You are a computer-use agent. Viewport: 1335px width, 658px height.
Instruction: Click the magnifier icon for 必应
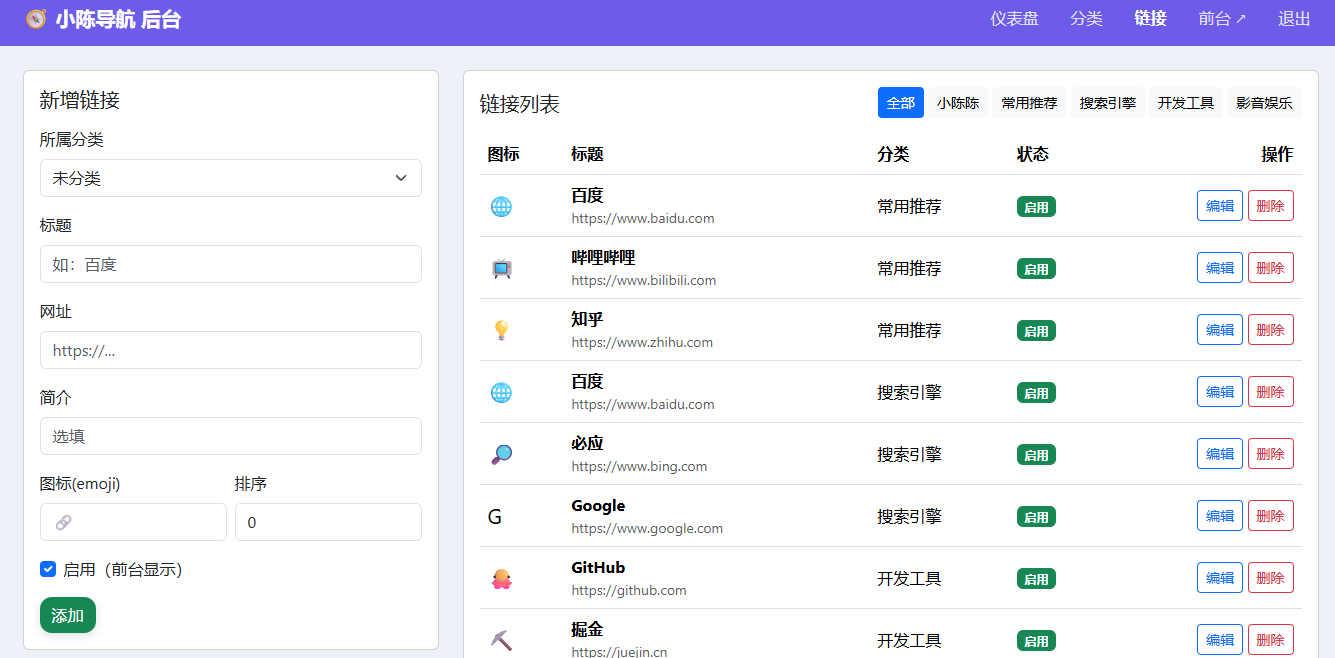[501, 455]
